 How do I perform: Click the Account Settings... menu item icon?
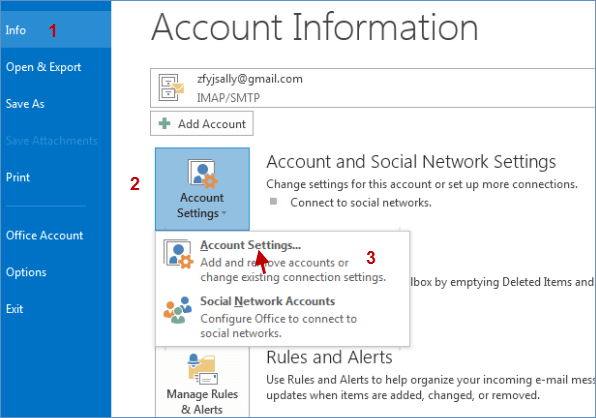click(x=178, y=254)
